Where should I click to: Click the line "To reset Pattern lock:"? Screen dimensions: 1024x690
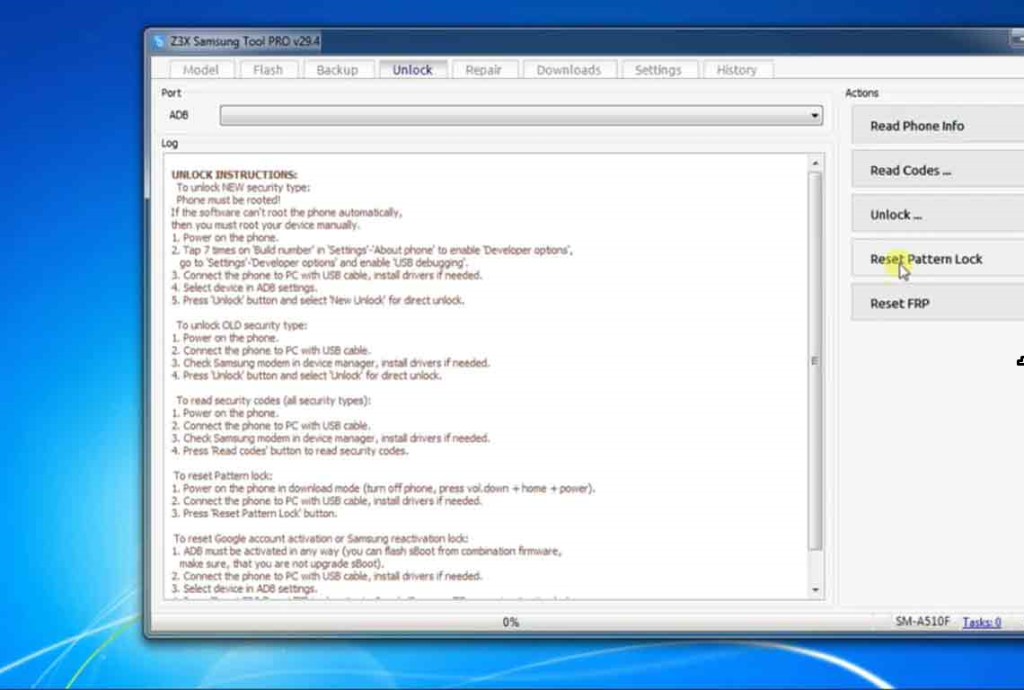(223, 475)
